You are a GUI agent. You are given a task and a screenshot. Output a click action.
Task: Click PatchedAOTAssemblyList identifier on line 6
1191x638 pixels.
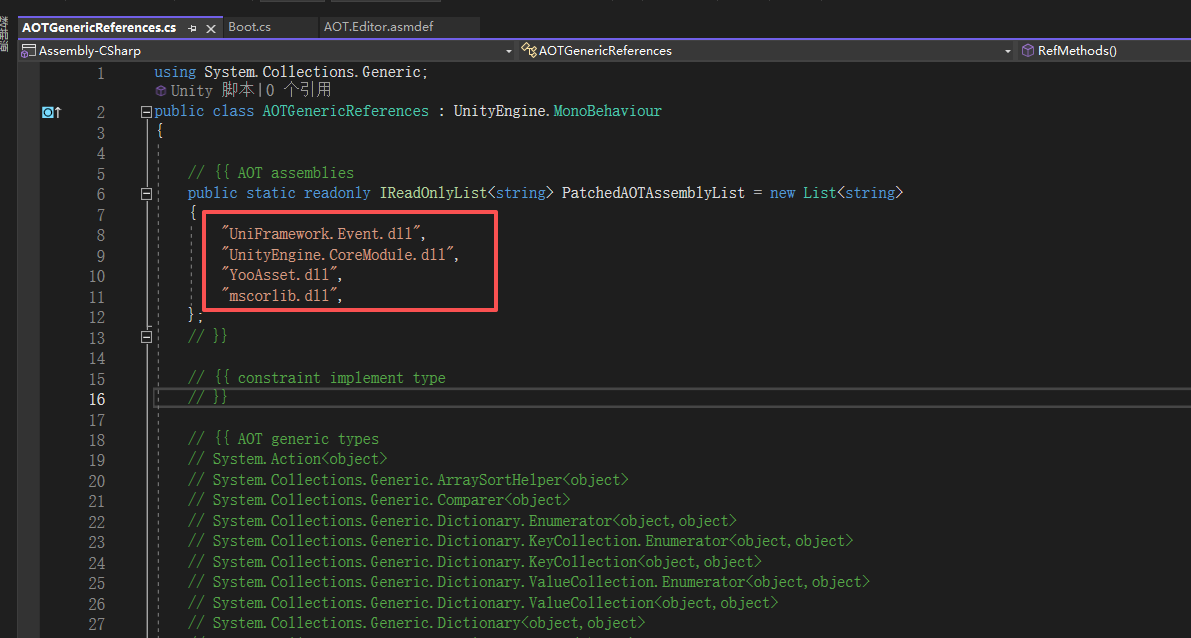pos(653,193)
